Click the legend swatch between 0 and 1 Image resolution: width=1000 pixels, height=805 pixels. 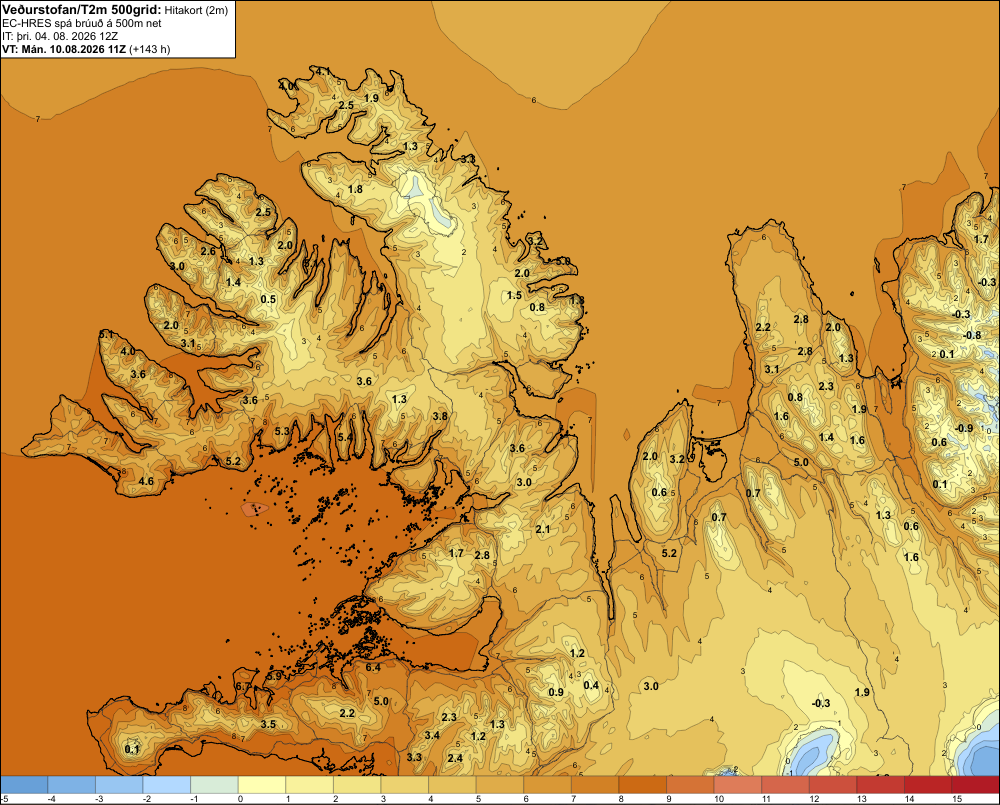(262, 784)
